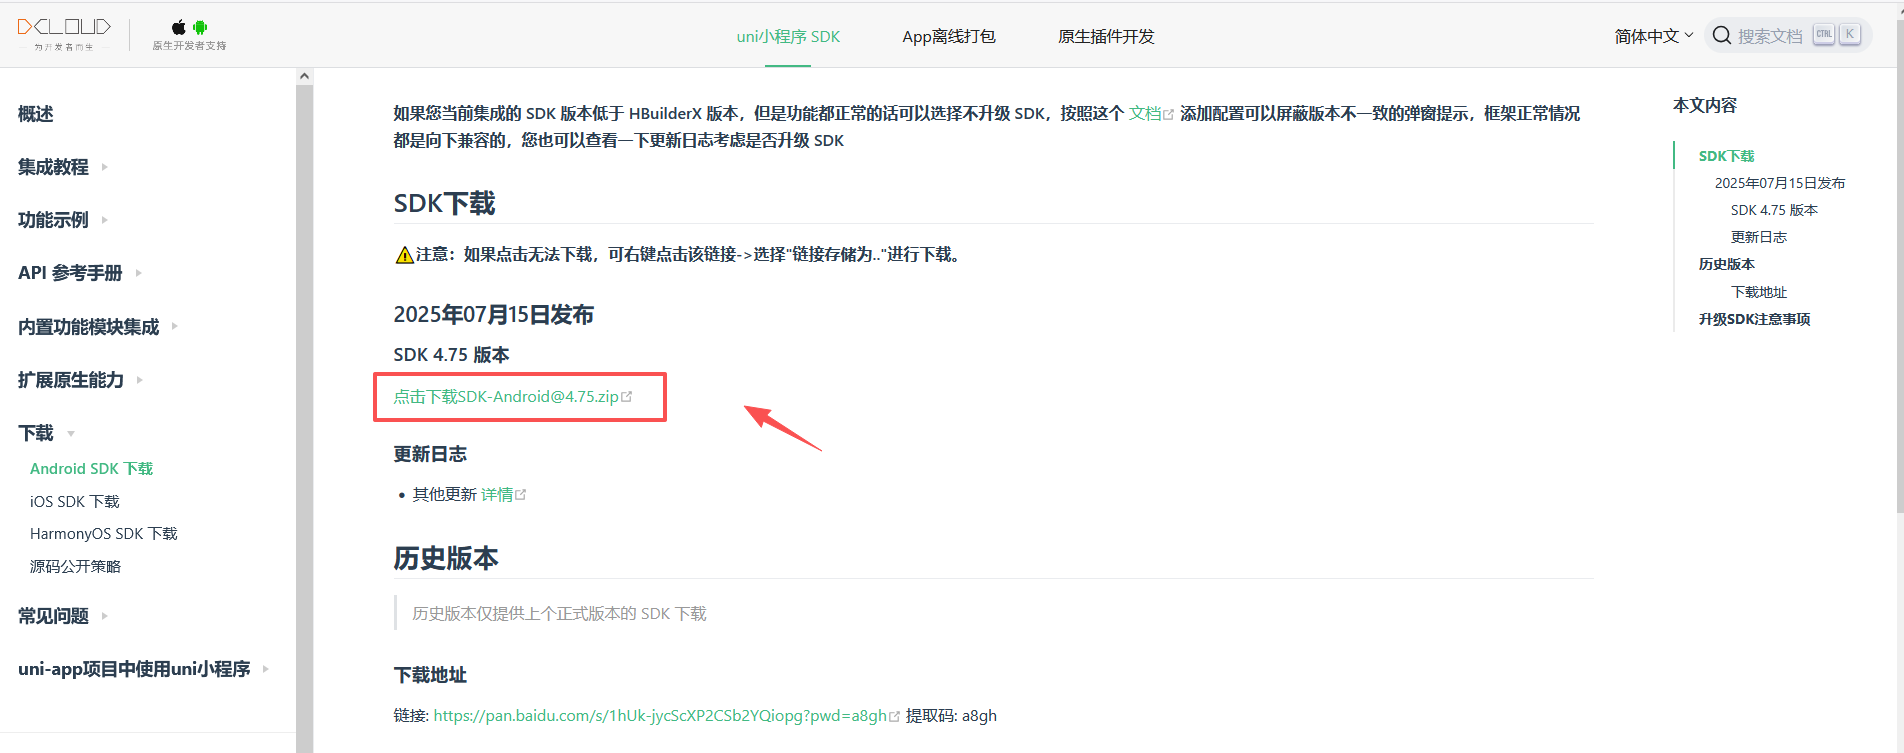1904x753 pixels.
Task: Click the external link icon after 文档
Action: (1168, 115)
